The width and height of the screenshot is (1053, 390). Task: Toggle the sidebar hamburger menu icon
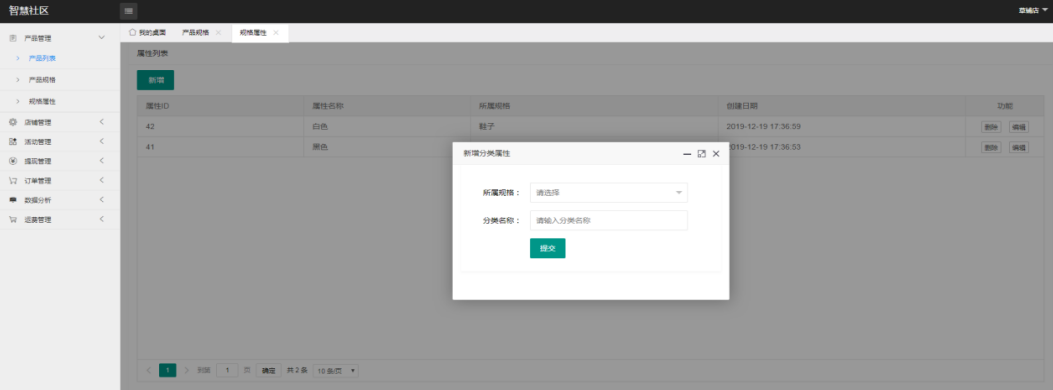(128, 11)
